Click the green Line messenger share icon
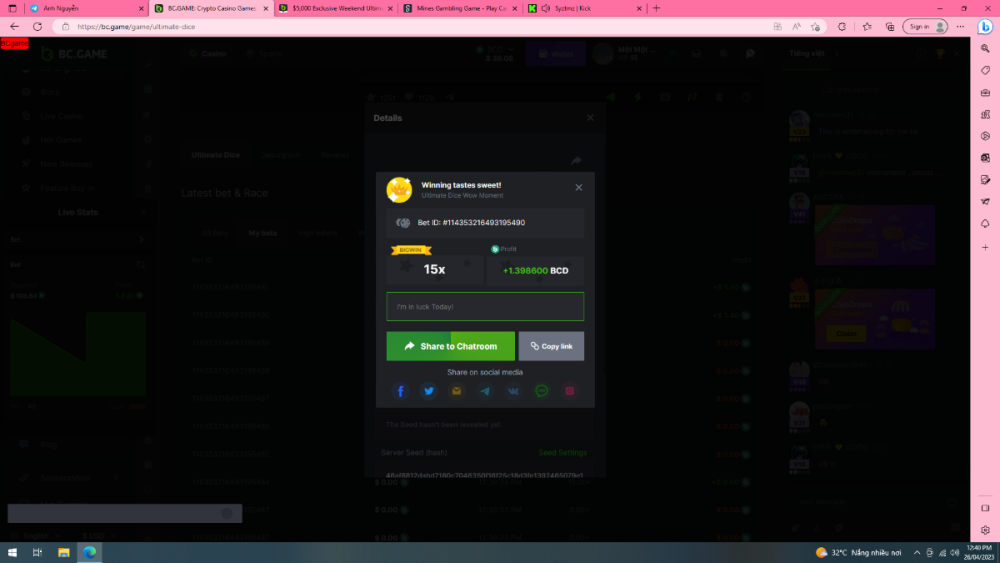The width and height of the screenshot is (1000, 563). [541, 392]
